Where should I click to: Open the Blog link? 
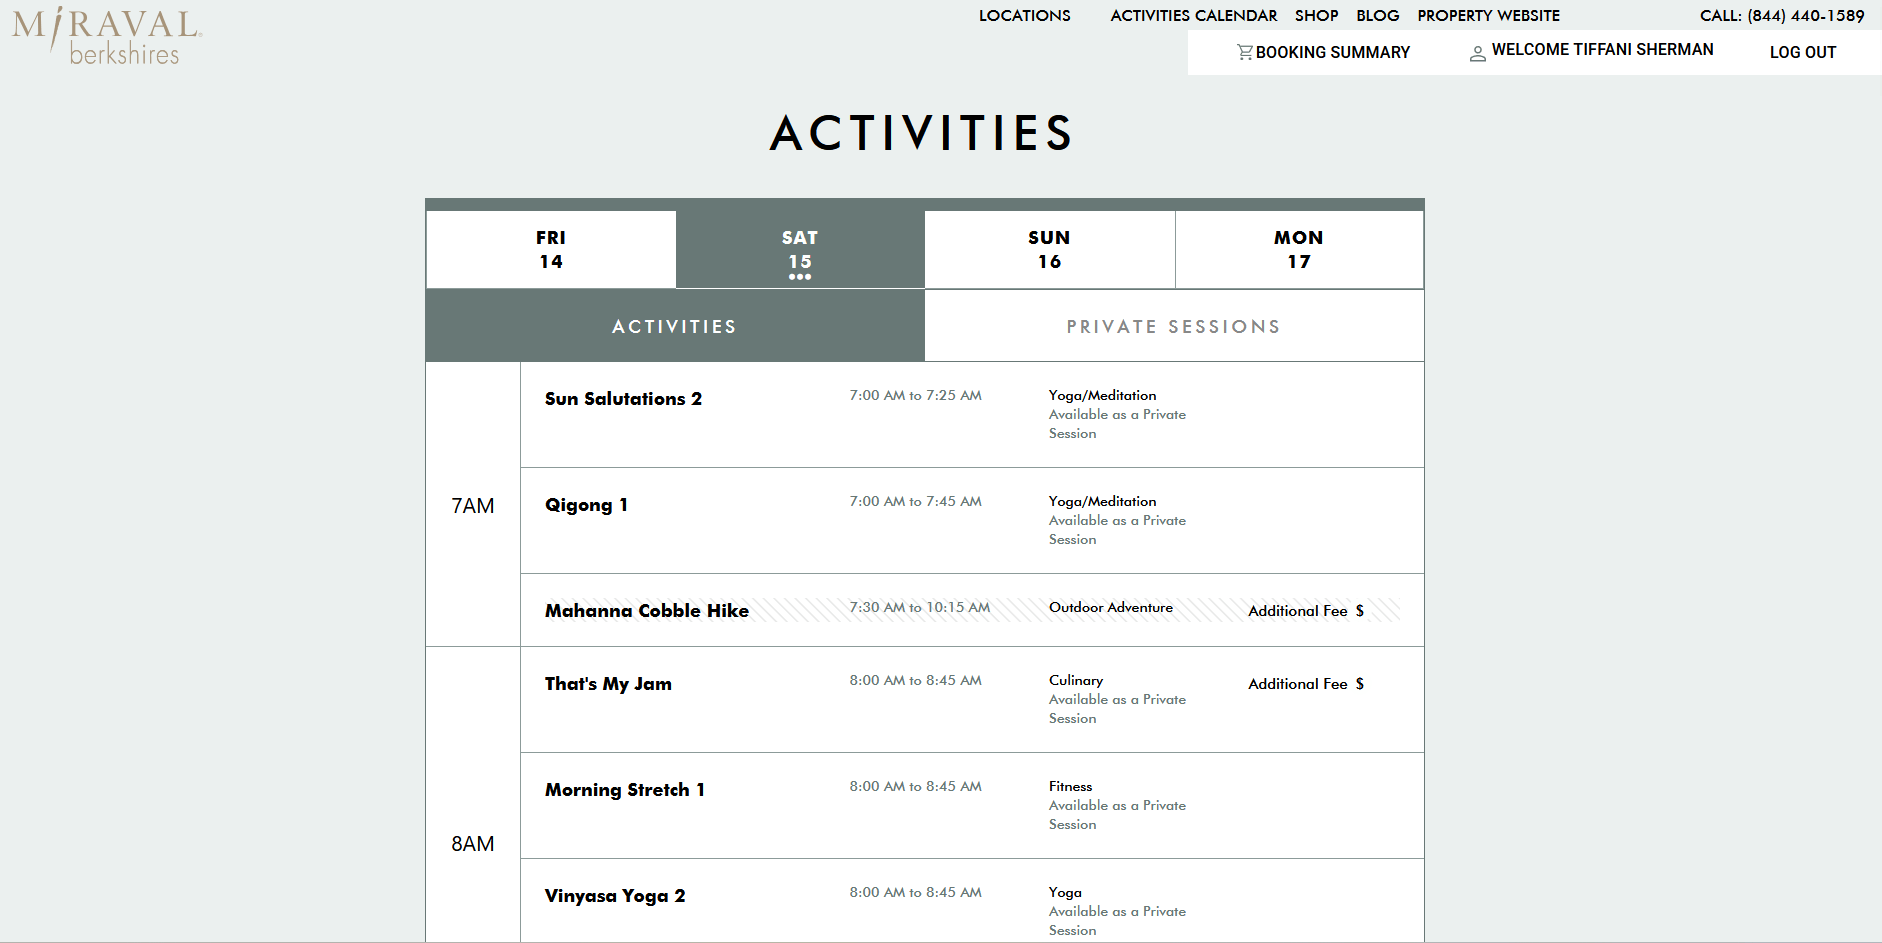[x=1377, y=16]
